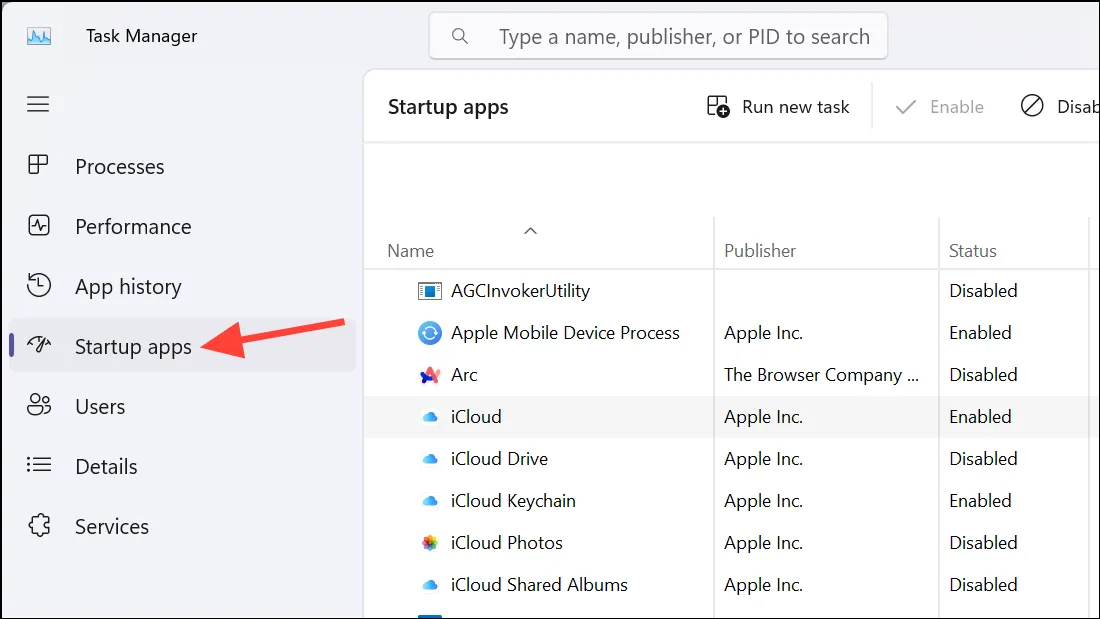This screenshot has width=1100, height=619.
Task: Select the Startup apps tab
Action: pyautogui.click(x=182, y=346)
